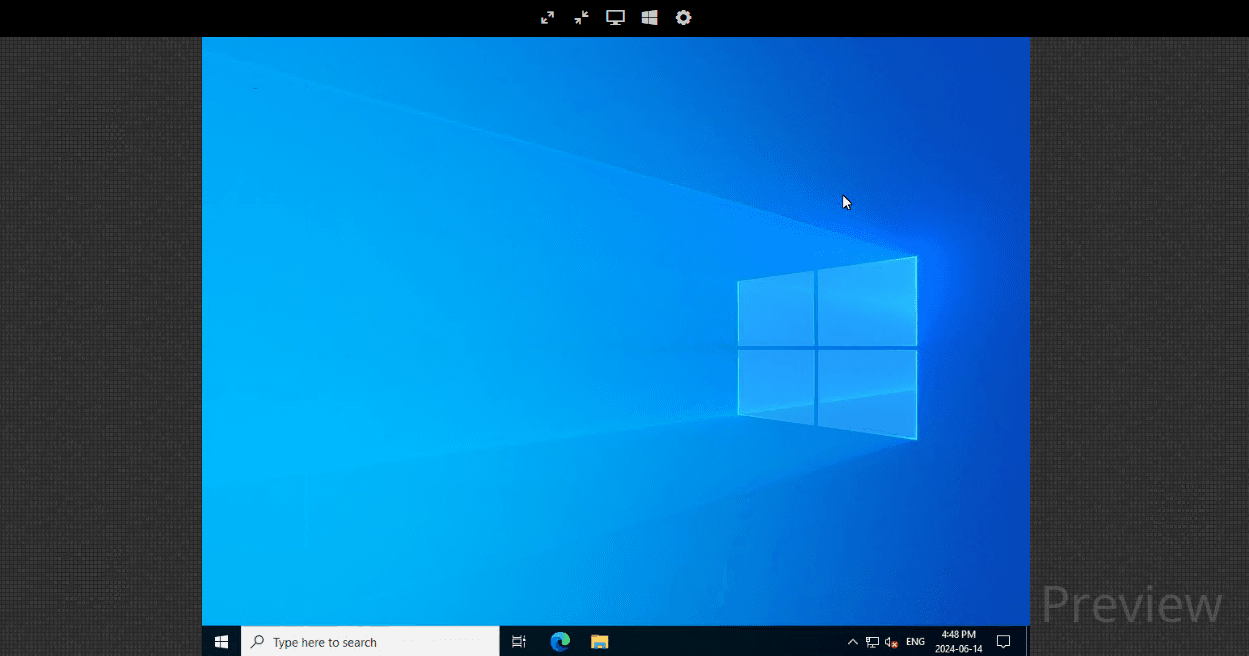Click the shrink view inward arrows icon
1249x656 pixels.
coord(581,18)
